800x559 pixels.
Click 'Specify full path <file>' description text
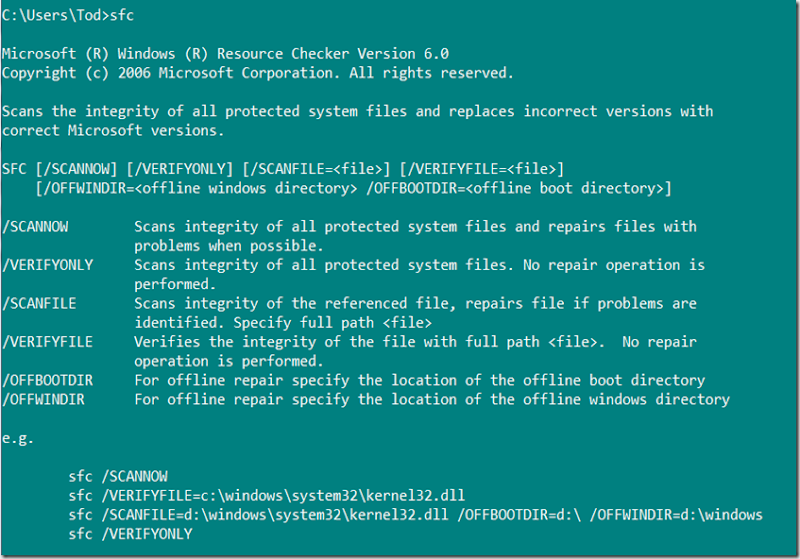333,323
